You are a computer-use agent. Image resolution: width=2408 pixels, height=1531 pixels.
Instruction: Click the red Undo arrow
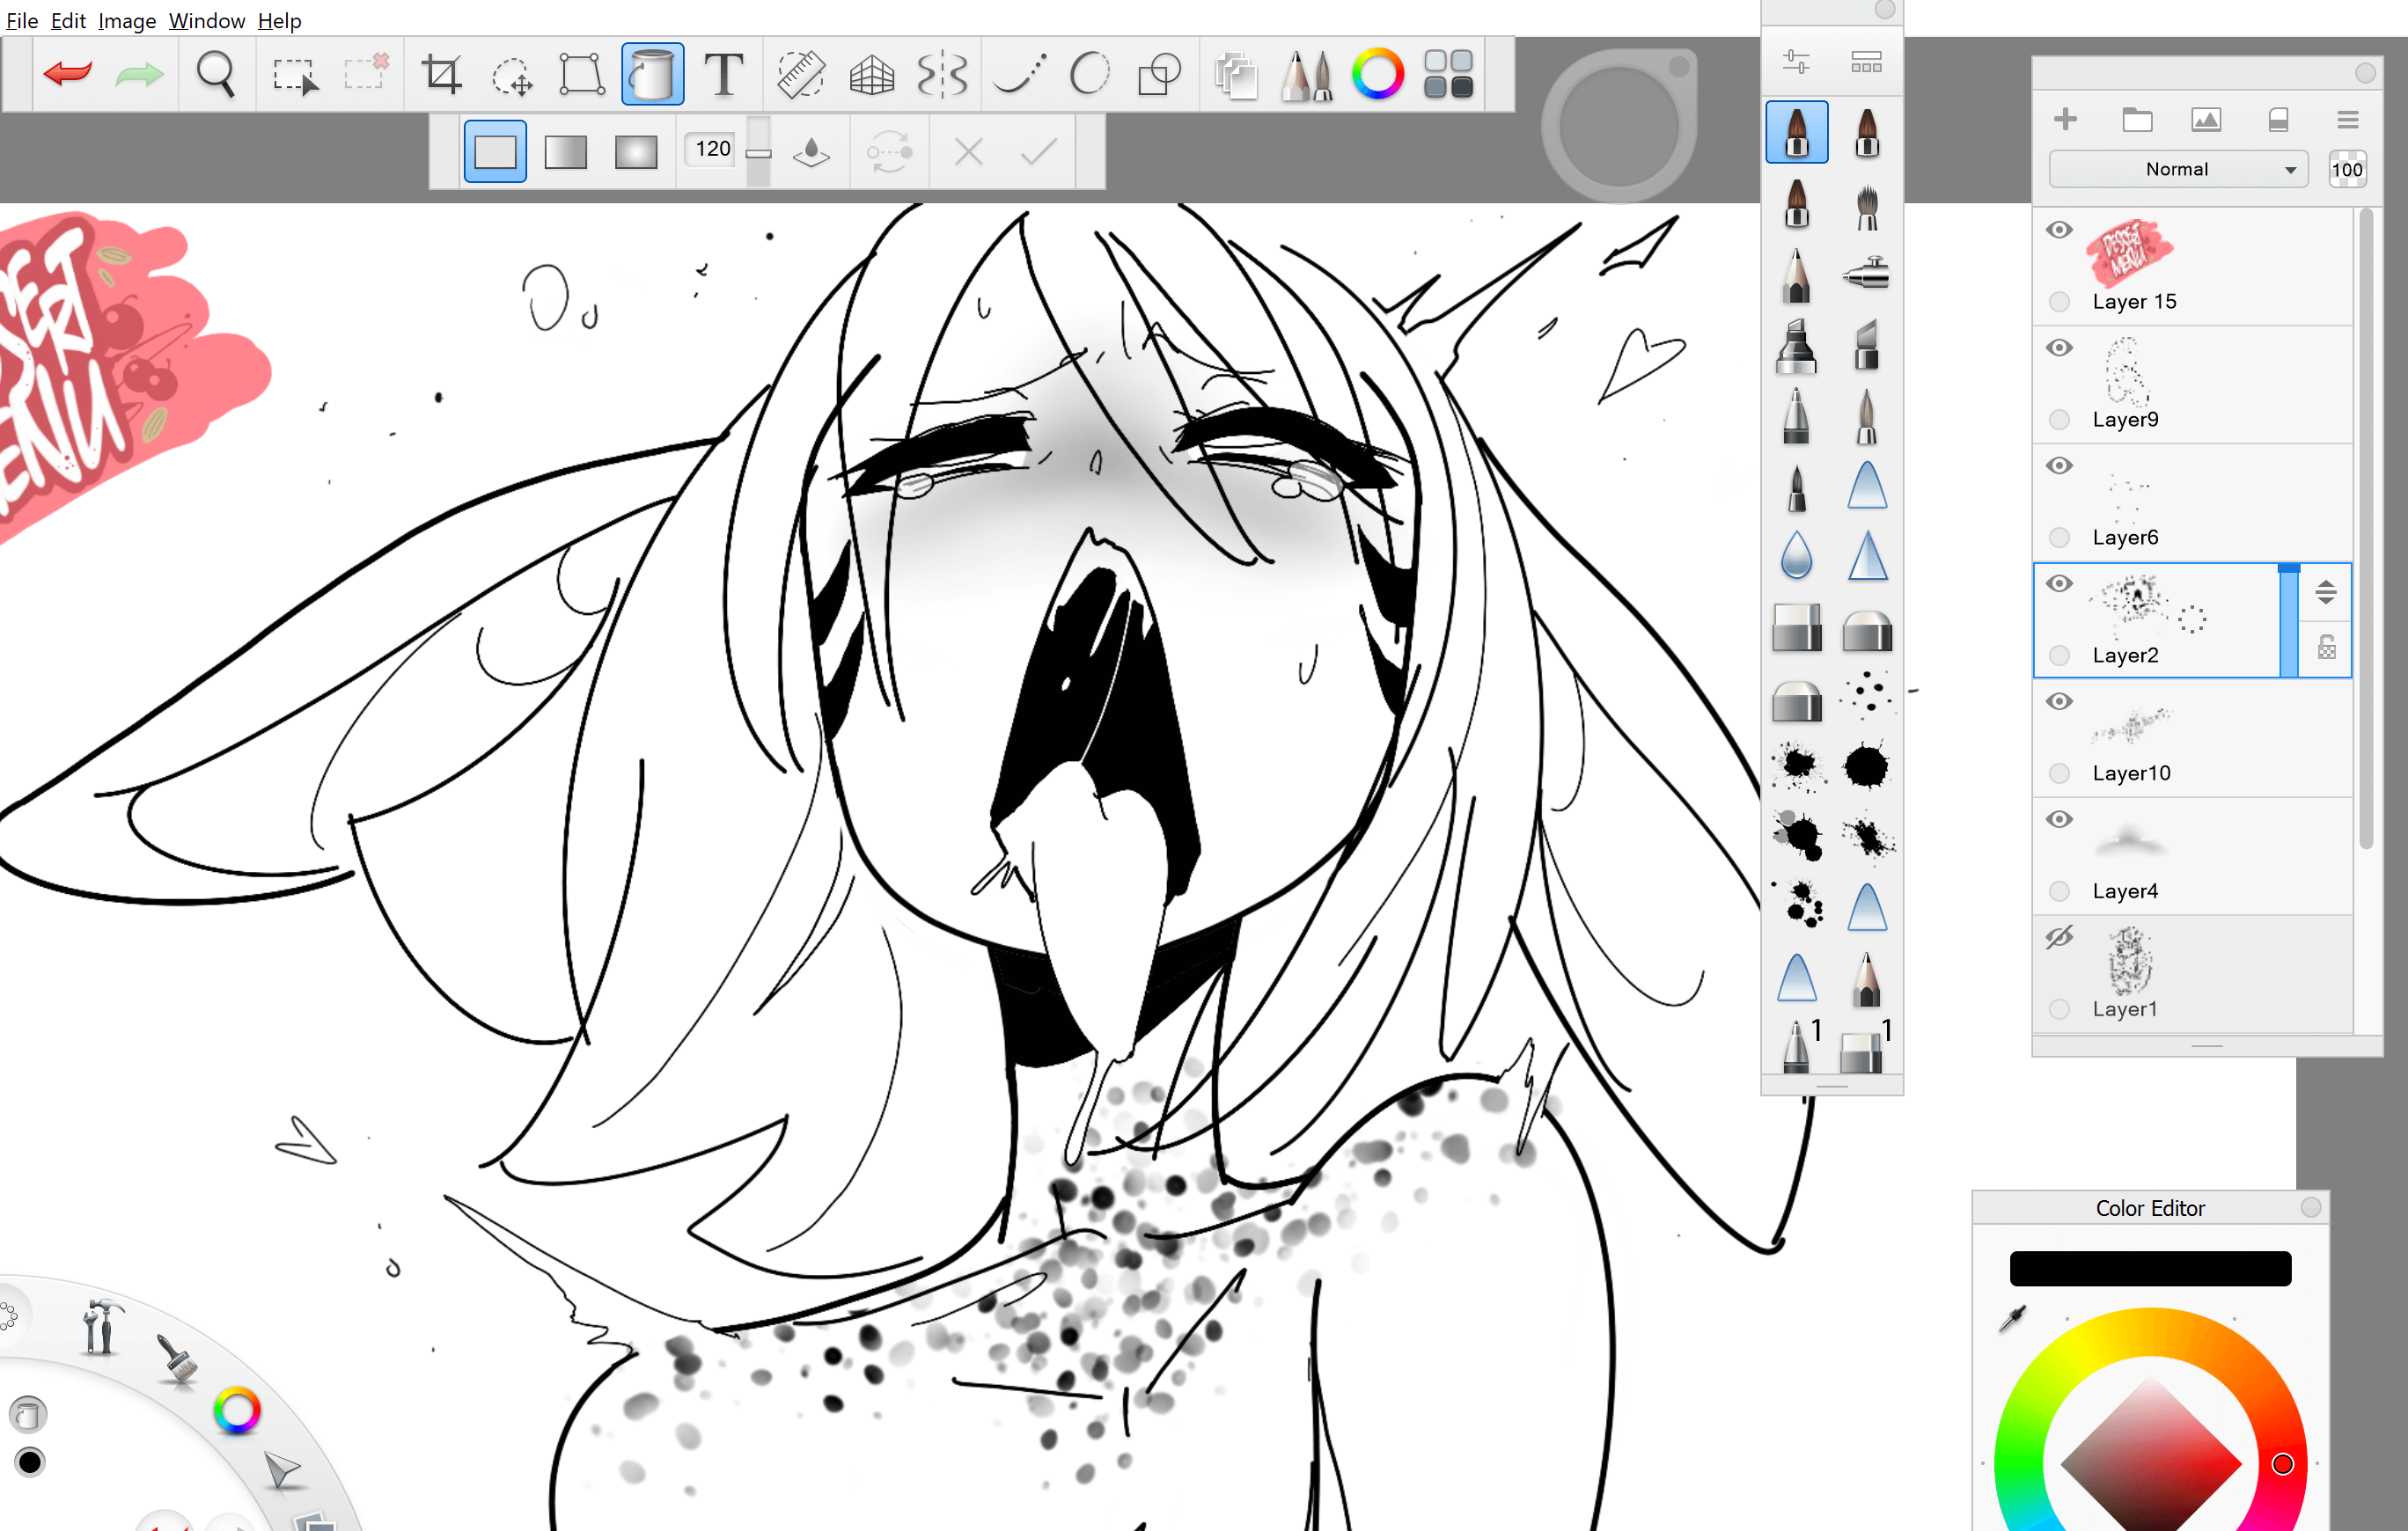tap(68, 74)
